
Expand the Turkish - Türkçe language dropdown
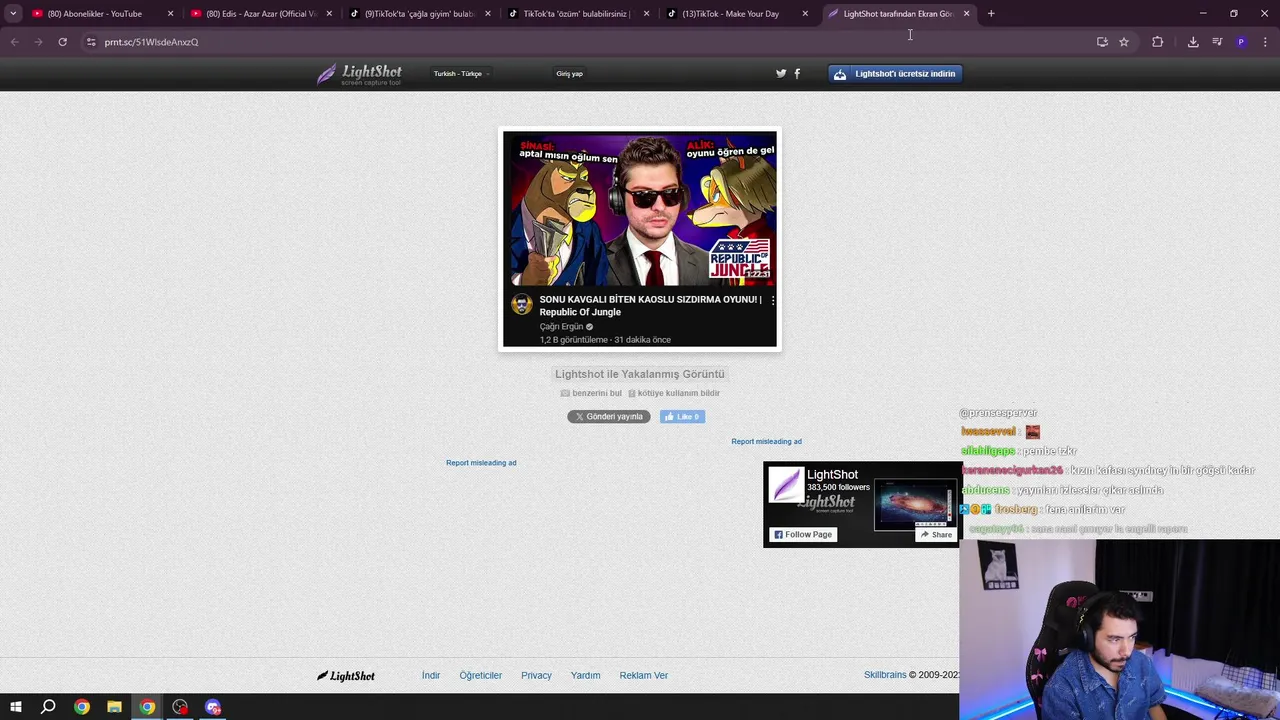pos(461,74)
